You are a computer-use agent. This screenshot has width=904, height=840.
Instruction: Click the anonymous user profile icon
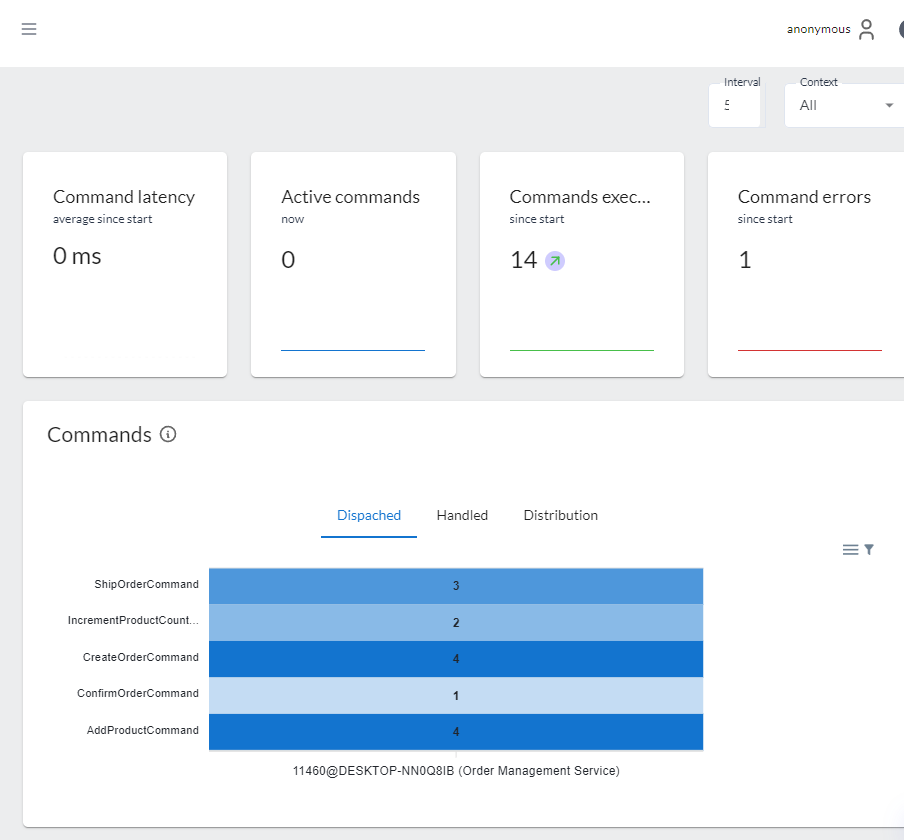pos(866,29)
